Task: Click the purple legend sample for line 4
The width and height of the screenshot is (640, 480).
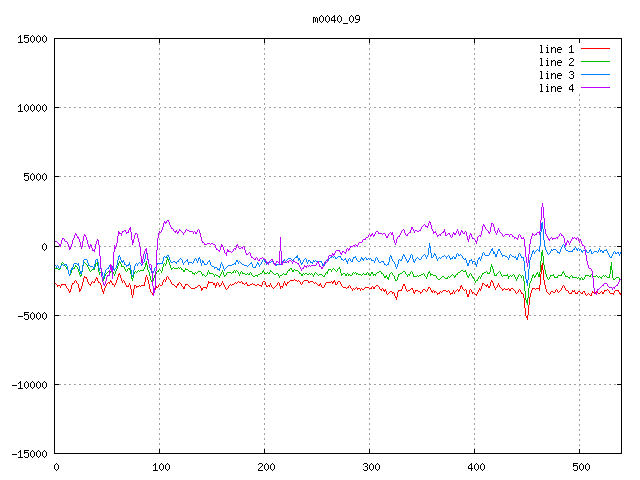Action: [x=596, y=88]
